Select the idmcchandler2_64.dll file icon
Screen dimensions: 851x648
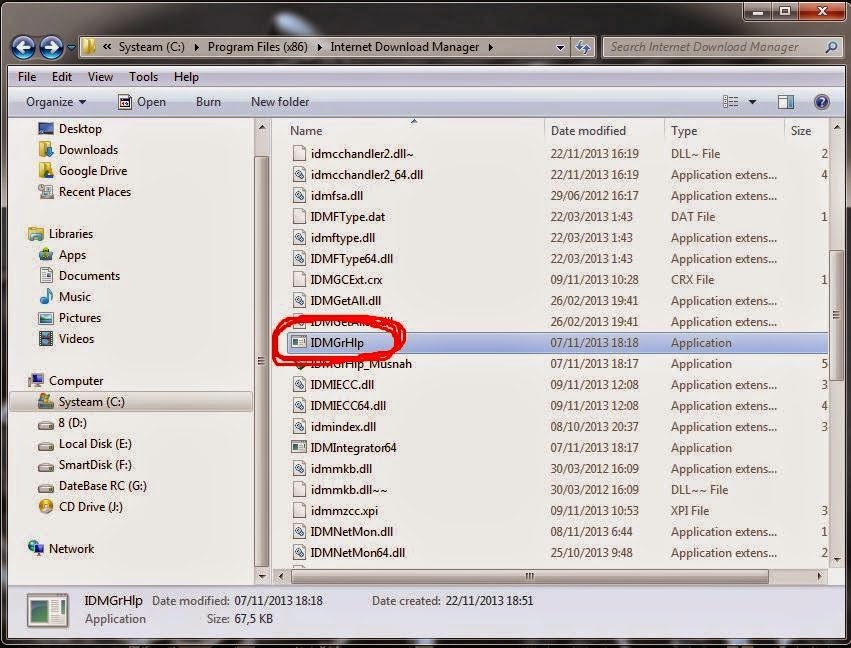pos(299,175)
